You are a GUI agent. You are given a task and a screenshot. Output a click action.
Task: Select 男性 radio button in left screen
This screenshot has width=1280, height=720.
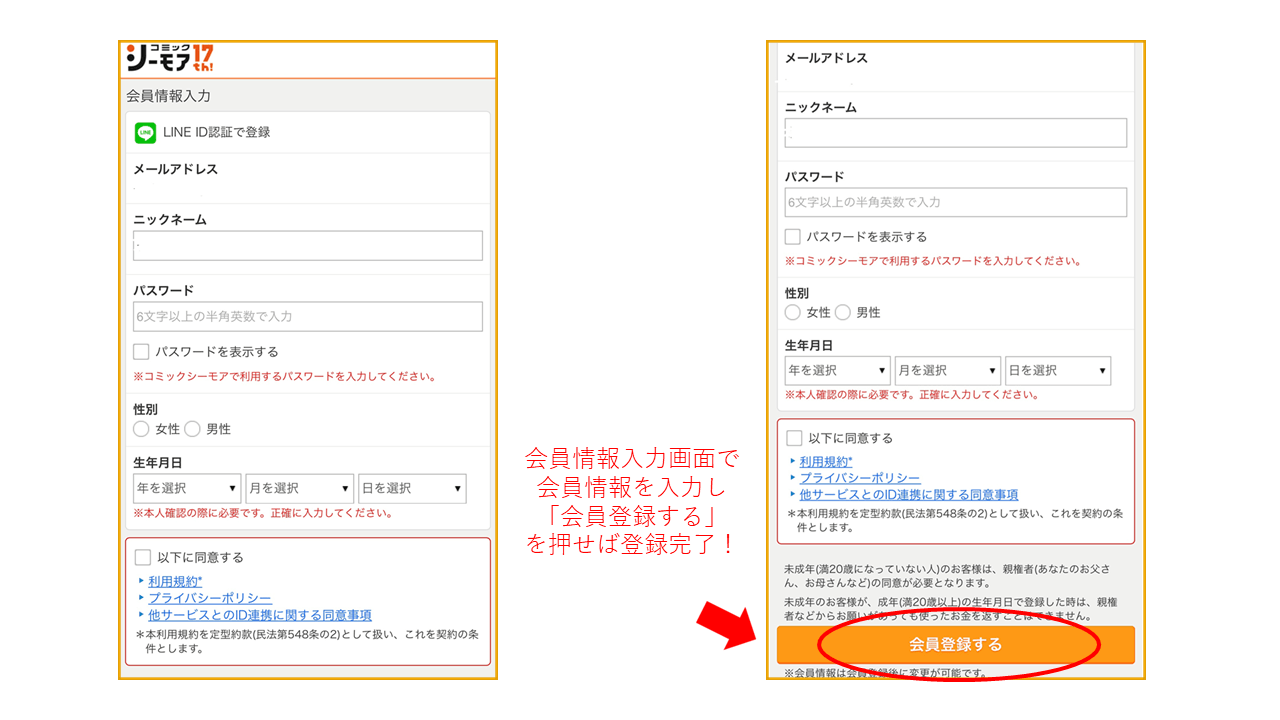[x=193, y=429]
